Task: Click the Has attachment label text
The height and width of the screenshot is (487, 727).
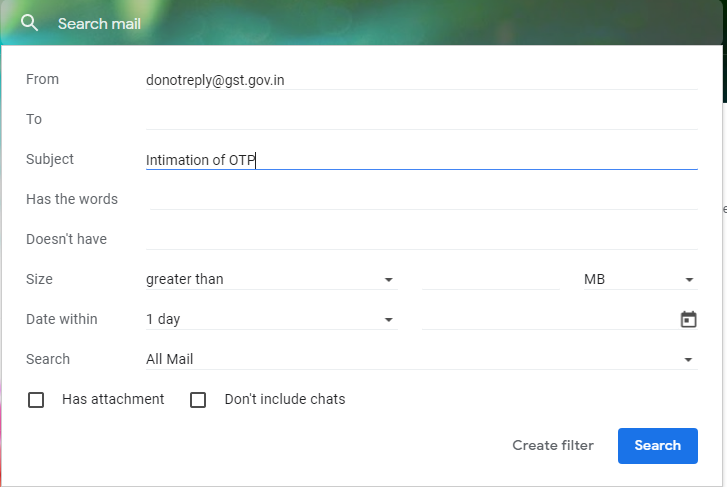Action: click(x=113, y=399)
